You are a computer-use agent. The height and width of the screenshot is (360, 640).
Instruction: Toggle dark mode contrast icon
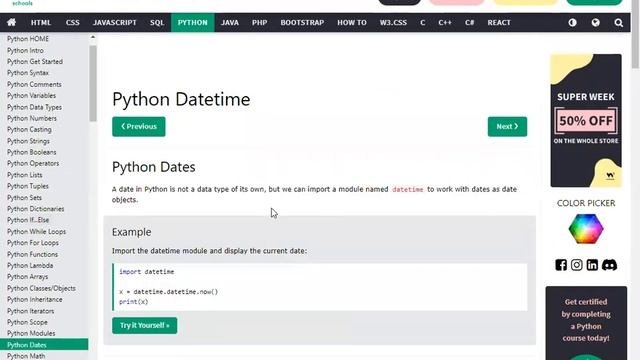click(572, 22)
